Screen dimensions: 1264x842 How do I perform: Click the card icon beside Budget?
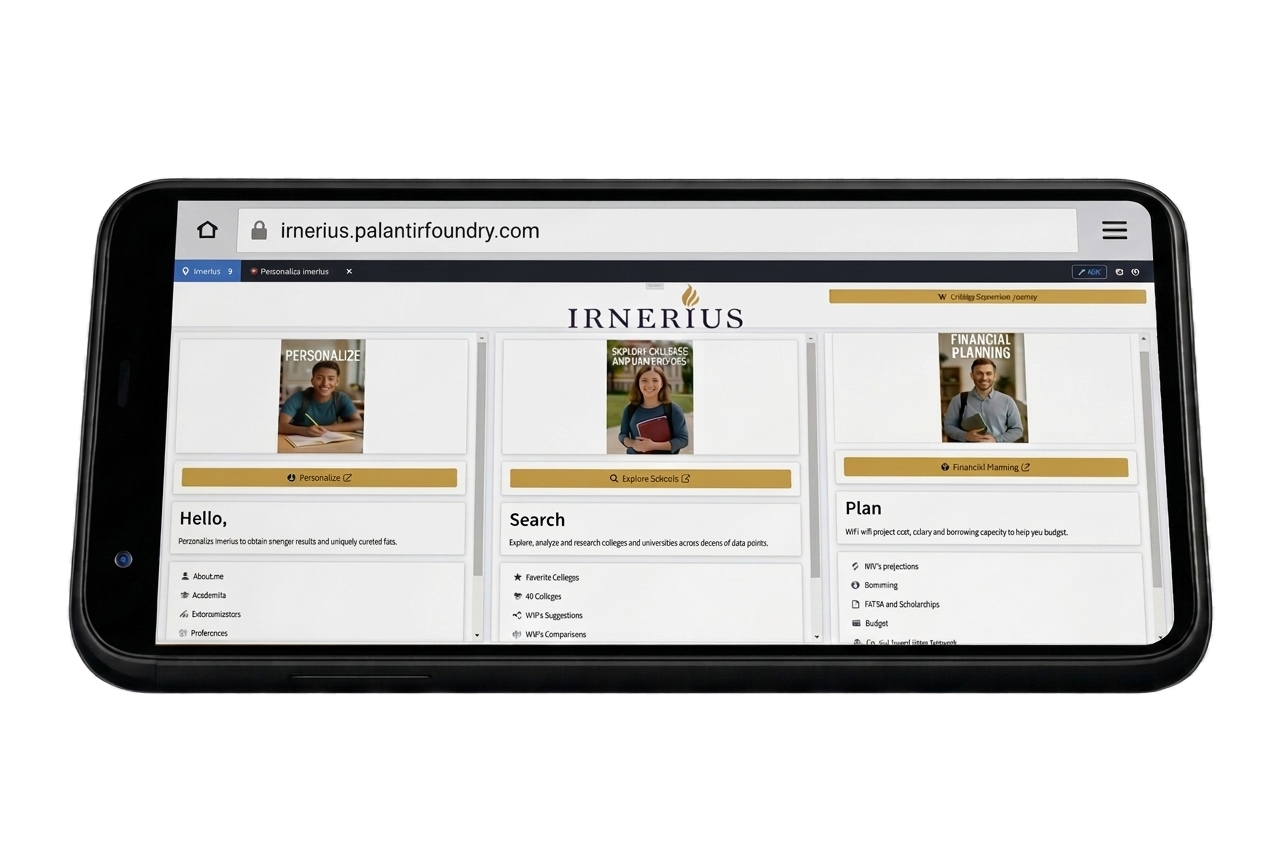pyautogui.click(x=855, y=623)
